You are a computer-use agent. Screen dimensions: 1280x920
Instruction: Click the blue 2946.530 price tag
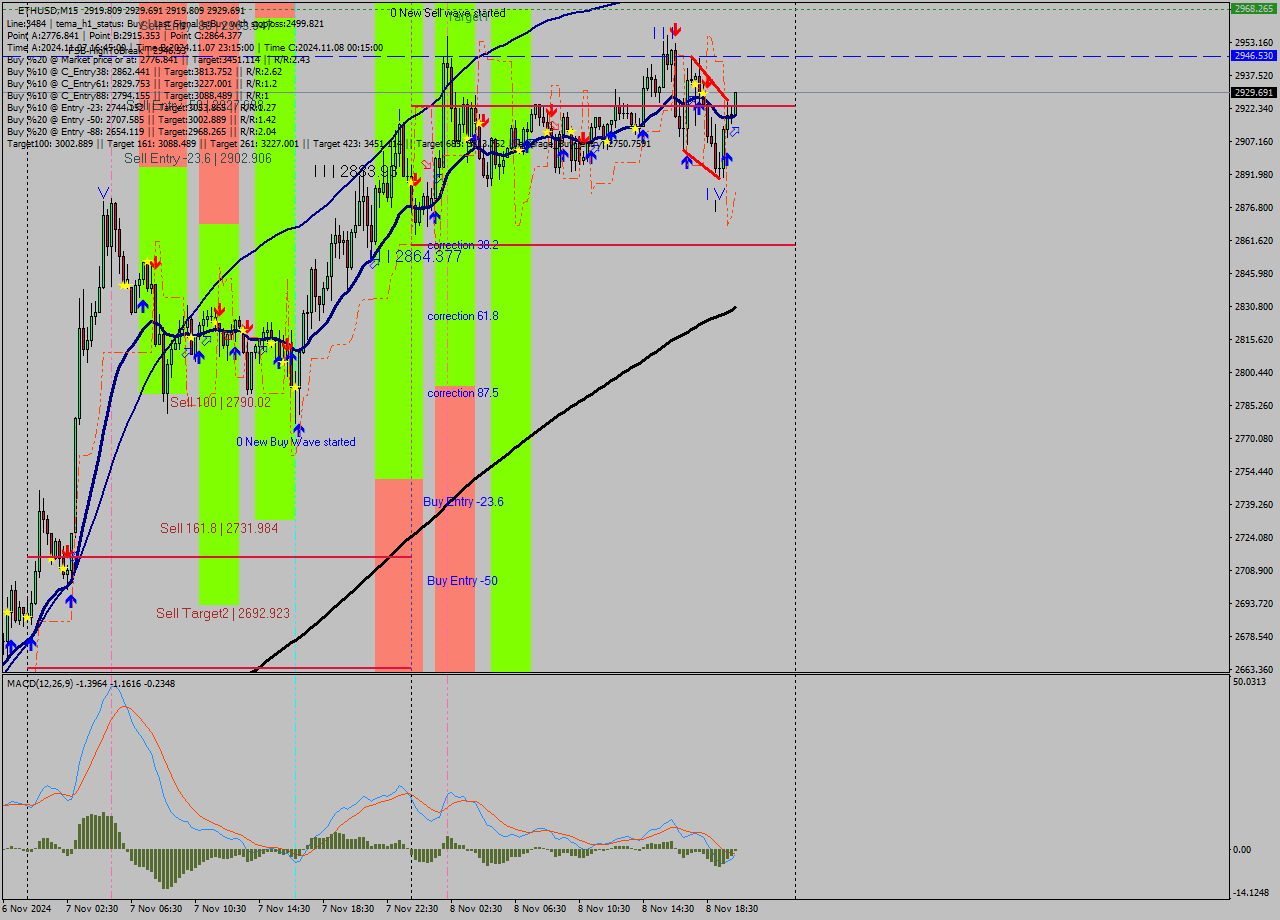(x=1253, y=56)
